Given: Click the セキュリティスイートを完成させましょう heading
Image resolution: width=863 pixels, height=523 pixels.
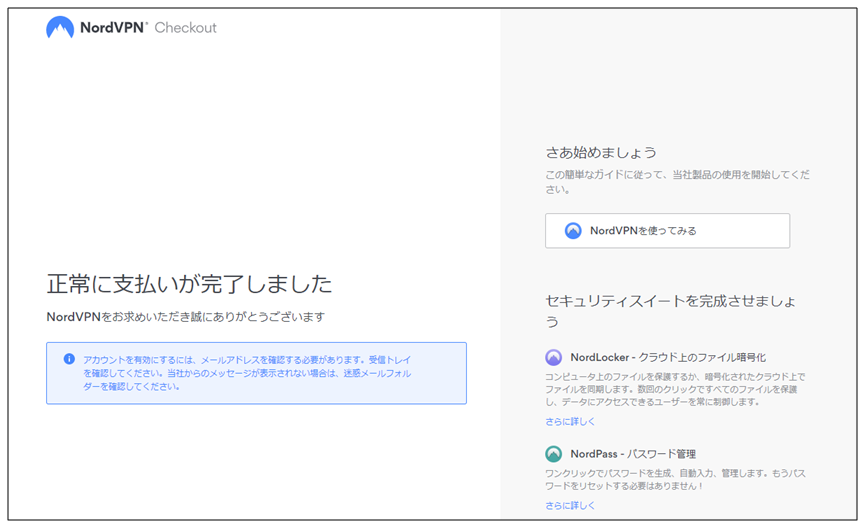Looking at the screenshot, I should coord(670,311).
